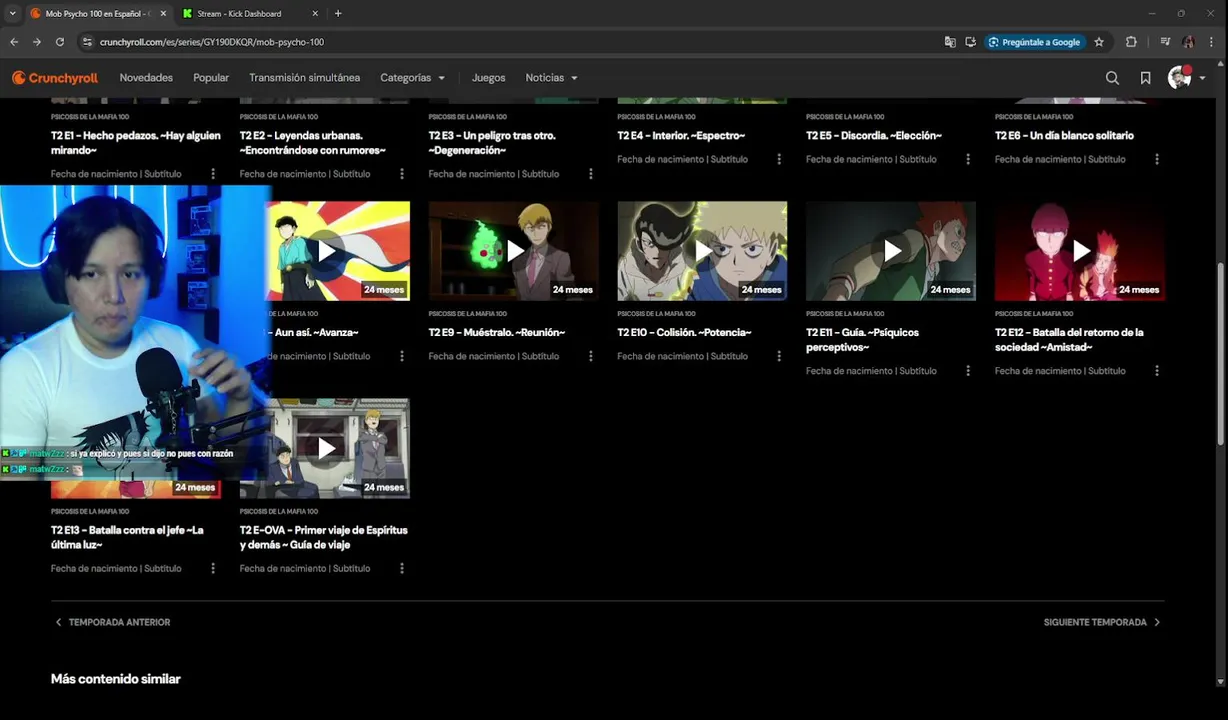The height and width of the screenshot is (720, 1228).
Task: Play T2 E12 Batalla del retorno thumbnail
Action: [1080, 251]
